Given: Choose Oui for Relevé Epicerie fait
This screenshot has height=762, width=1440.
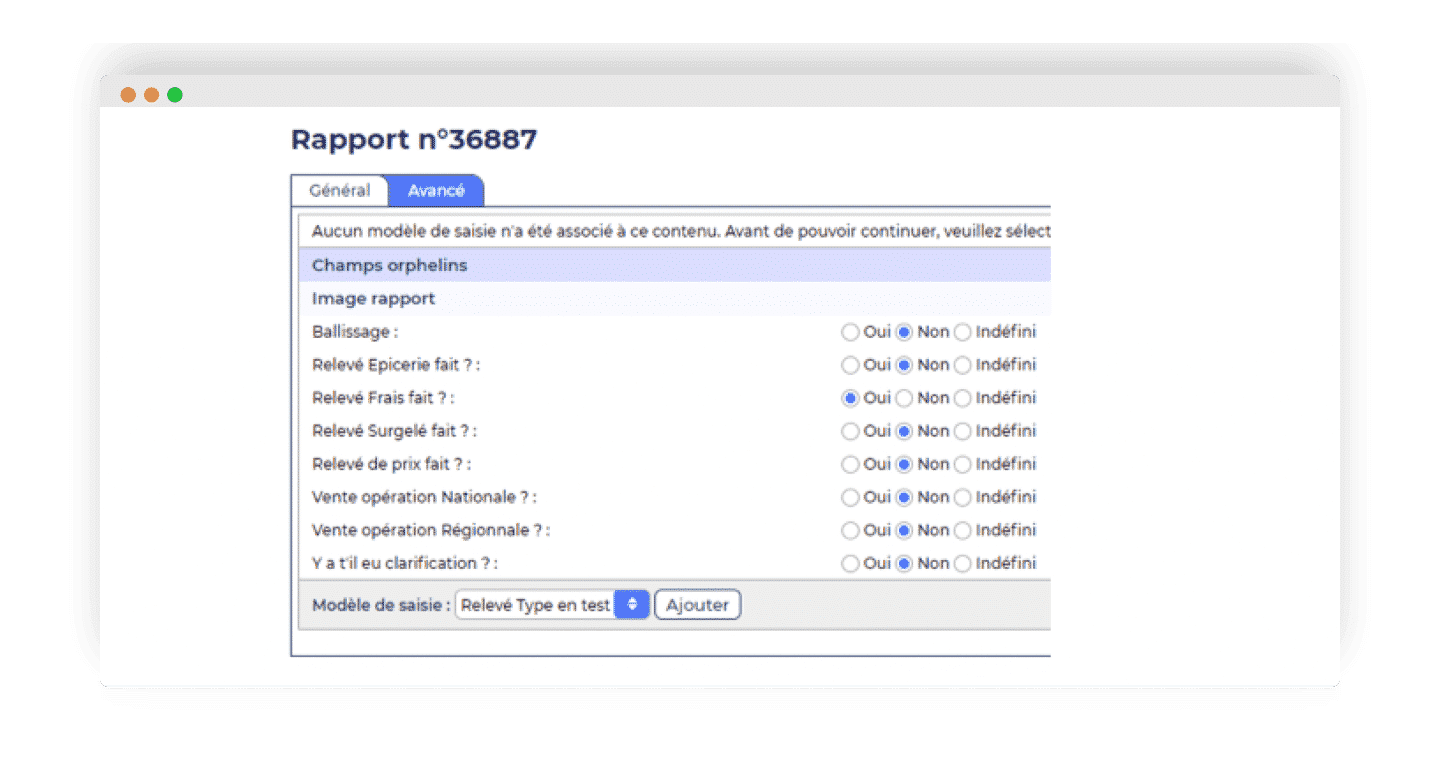Looking at the screenshot, I should (850, 365).
